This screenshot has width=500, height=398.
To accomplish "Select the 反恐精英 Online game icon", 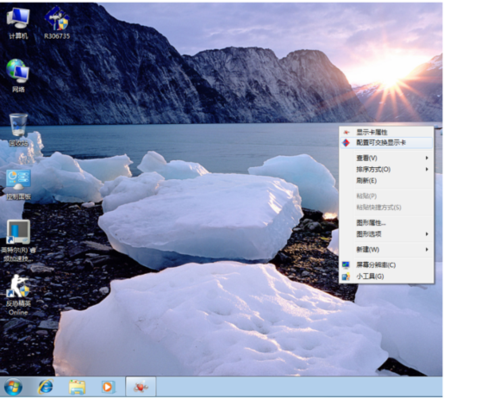I will tap(18, 295).
